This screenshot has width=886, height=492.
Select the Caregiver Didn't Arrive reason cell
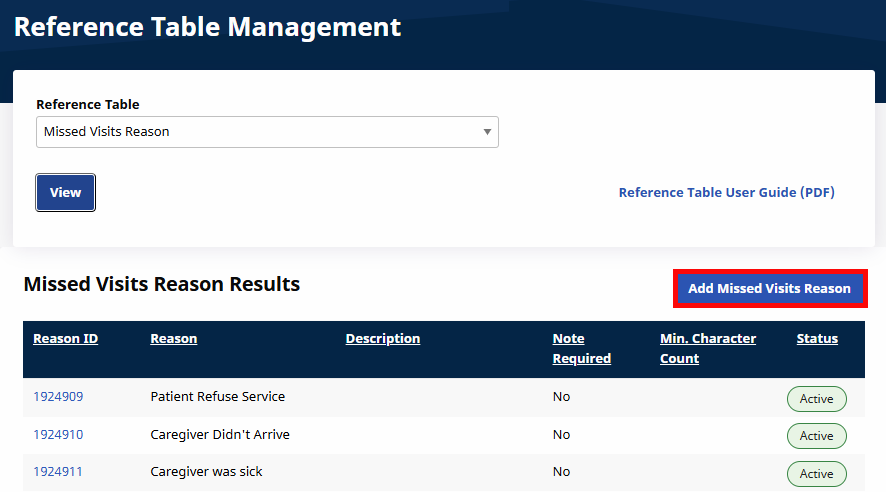point(220,435)
